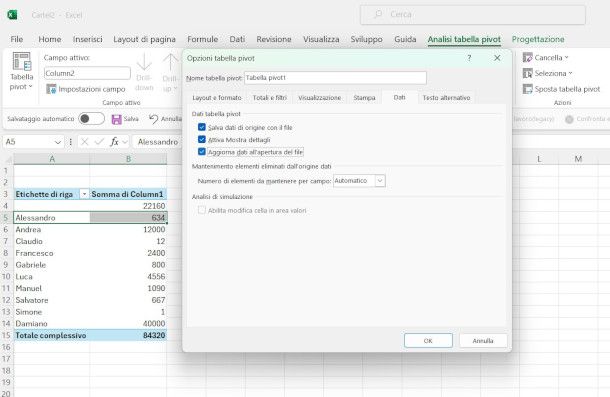
Task: Select column L header
Action: pyautogui.click(x=539, y=159)
